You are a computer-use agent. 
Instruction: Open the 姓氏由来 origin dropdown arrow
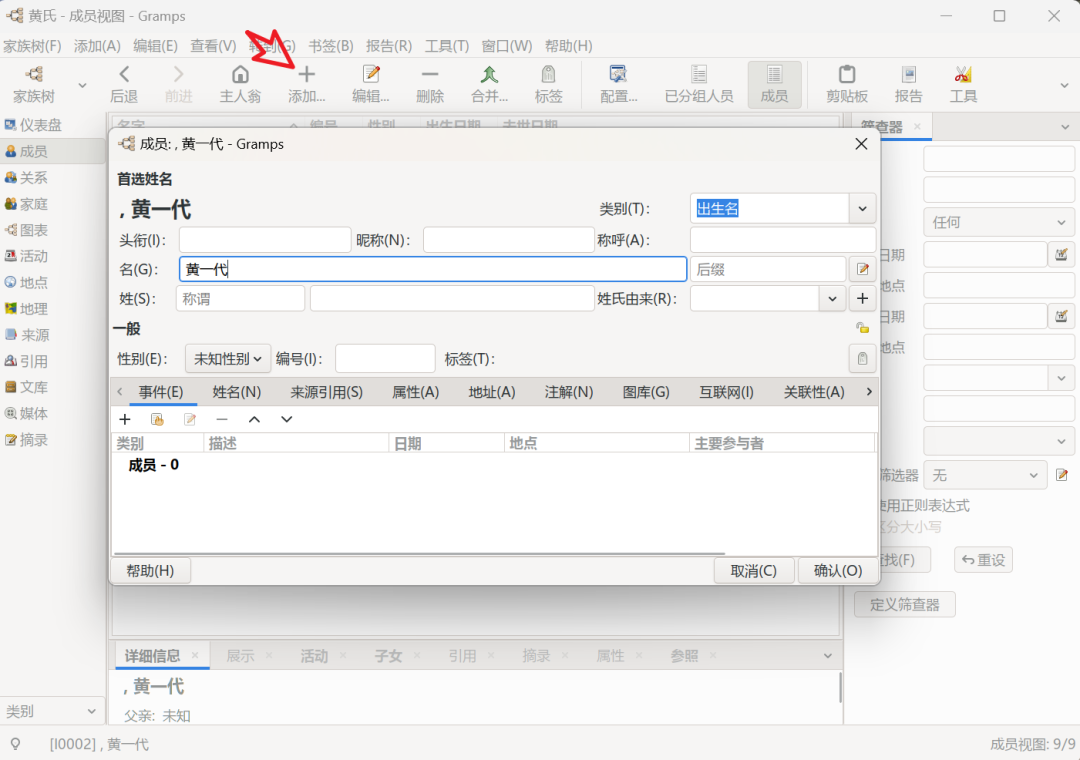pyautogui.click(x=832, y=298)
